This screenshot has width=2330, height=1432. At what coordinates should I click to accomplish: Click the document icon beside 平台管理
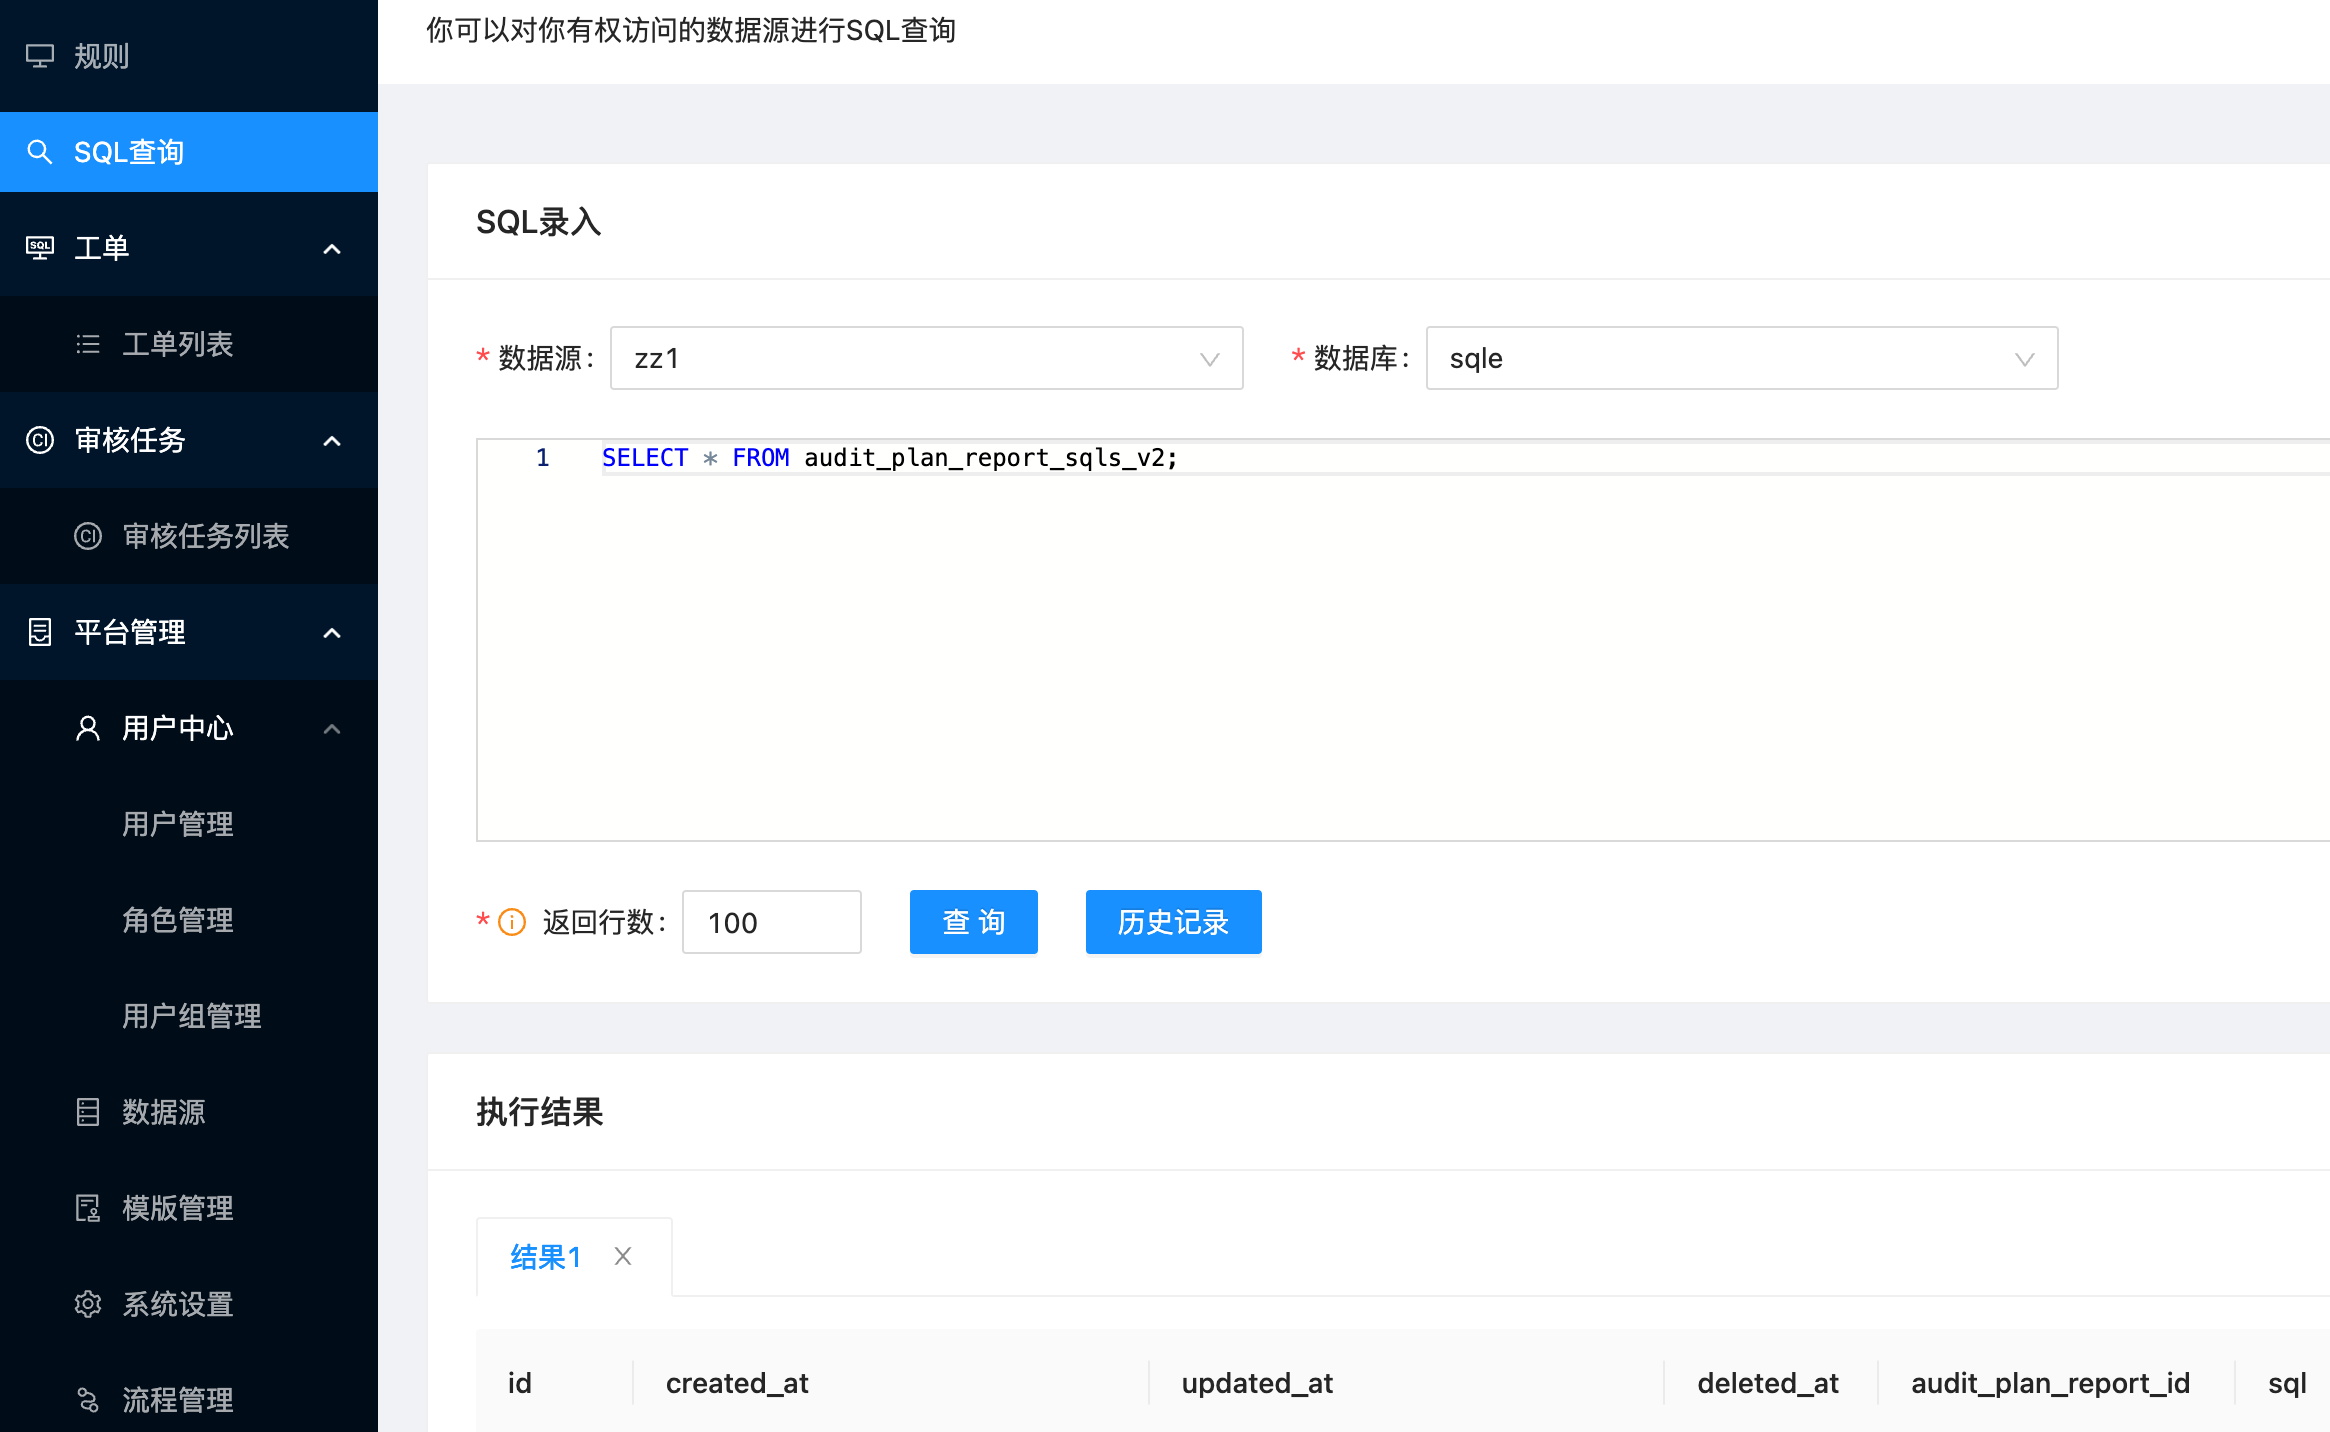point(40,632)
